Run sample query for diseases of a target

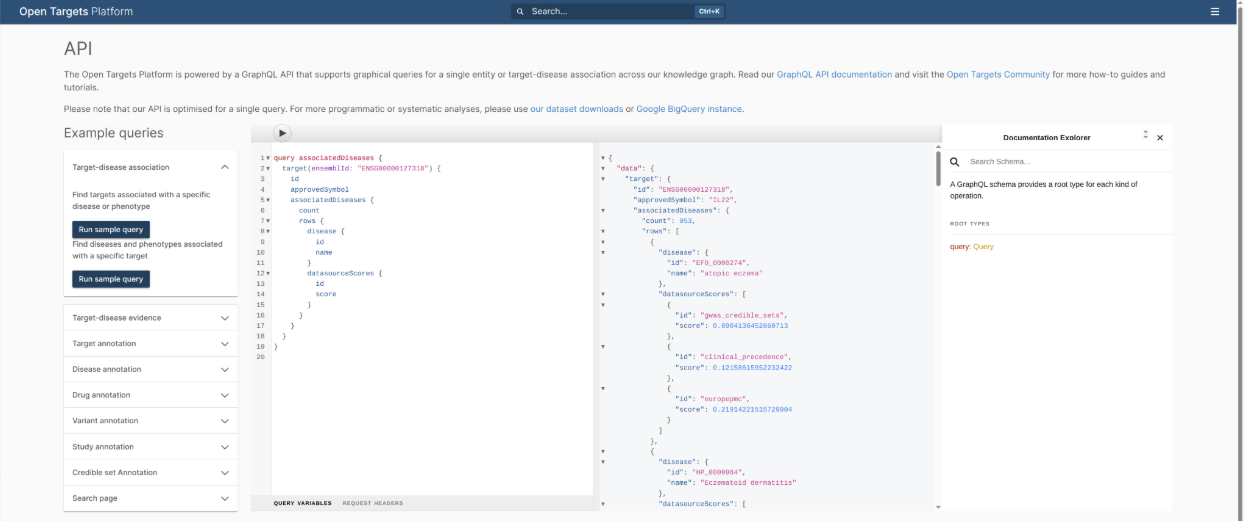tap(111, 279)
